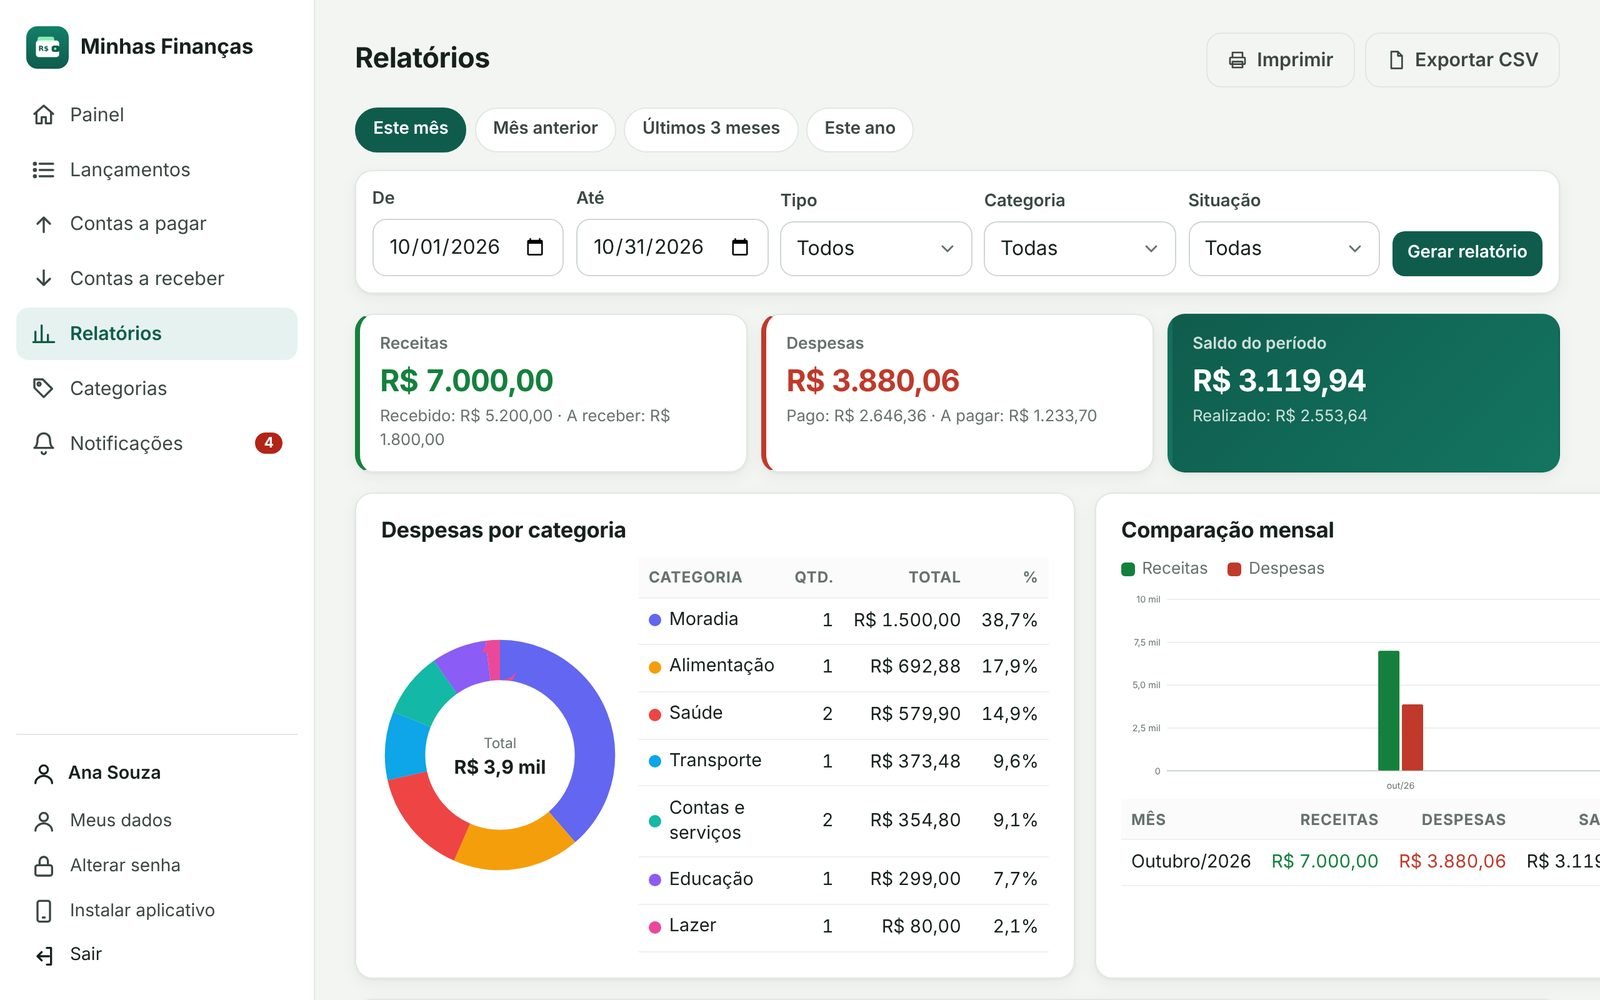The image size is (1600, 1000).
Task: Click the Alterar senha padlock icon
Action: [43, 866]
